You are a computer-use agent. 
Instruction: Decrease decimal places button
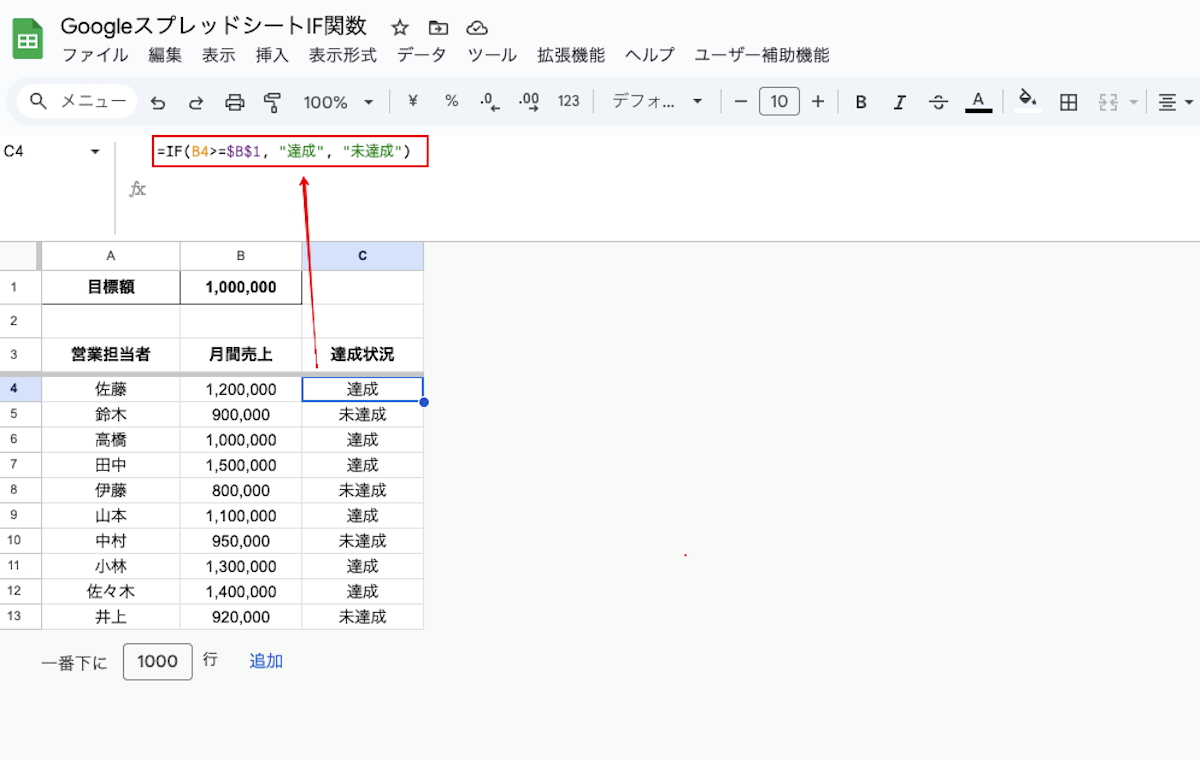click(489, 101)
